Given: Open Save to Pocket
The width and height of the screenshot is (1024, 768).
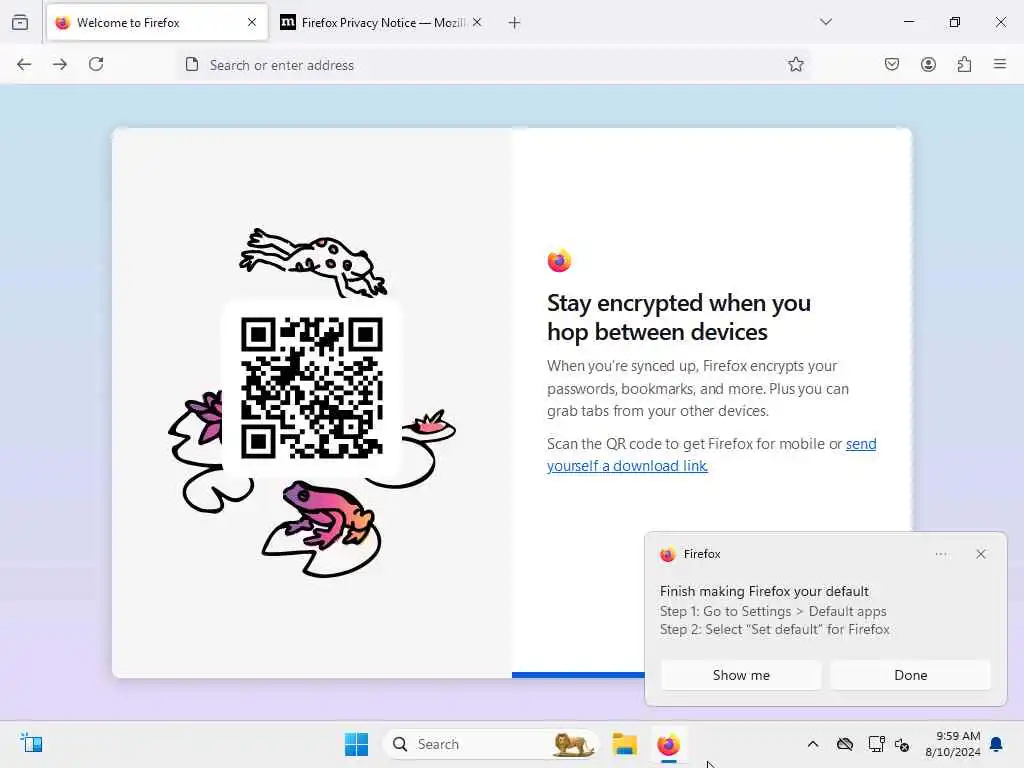Looking at the screenshot, I should pos(892,64).
